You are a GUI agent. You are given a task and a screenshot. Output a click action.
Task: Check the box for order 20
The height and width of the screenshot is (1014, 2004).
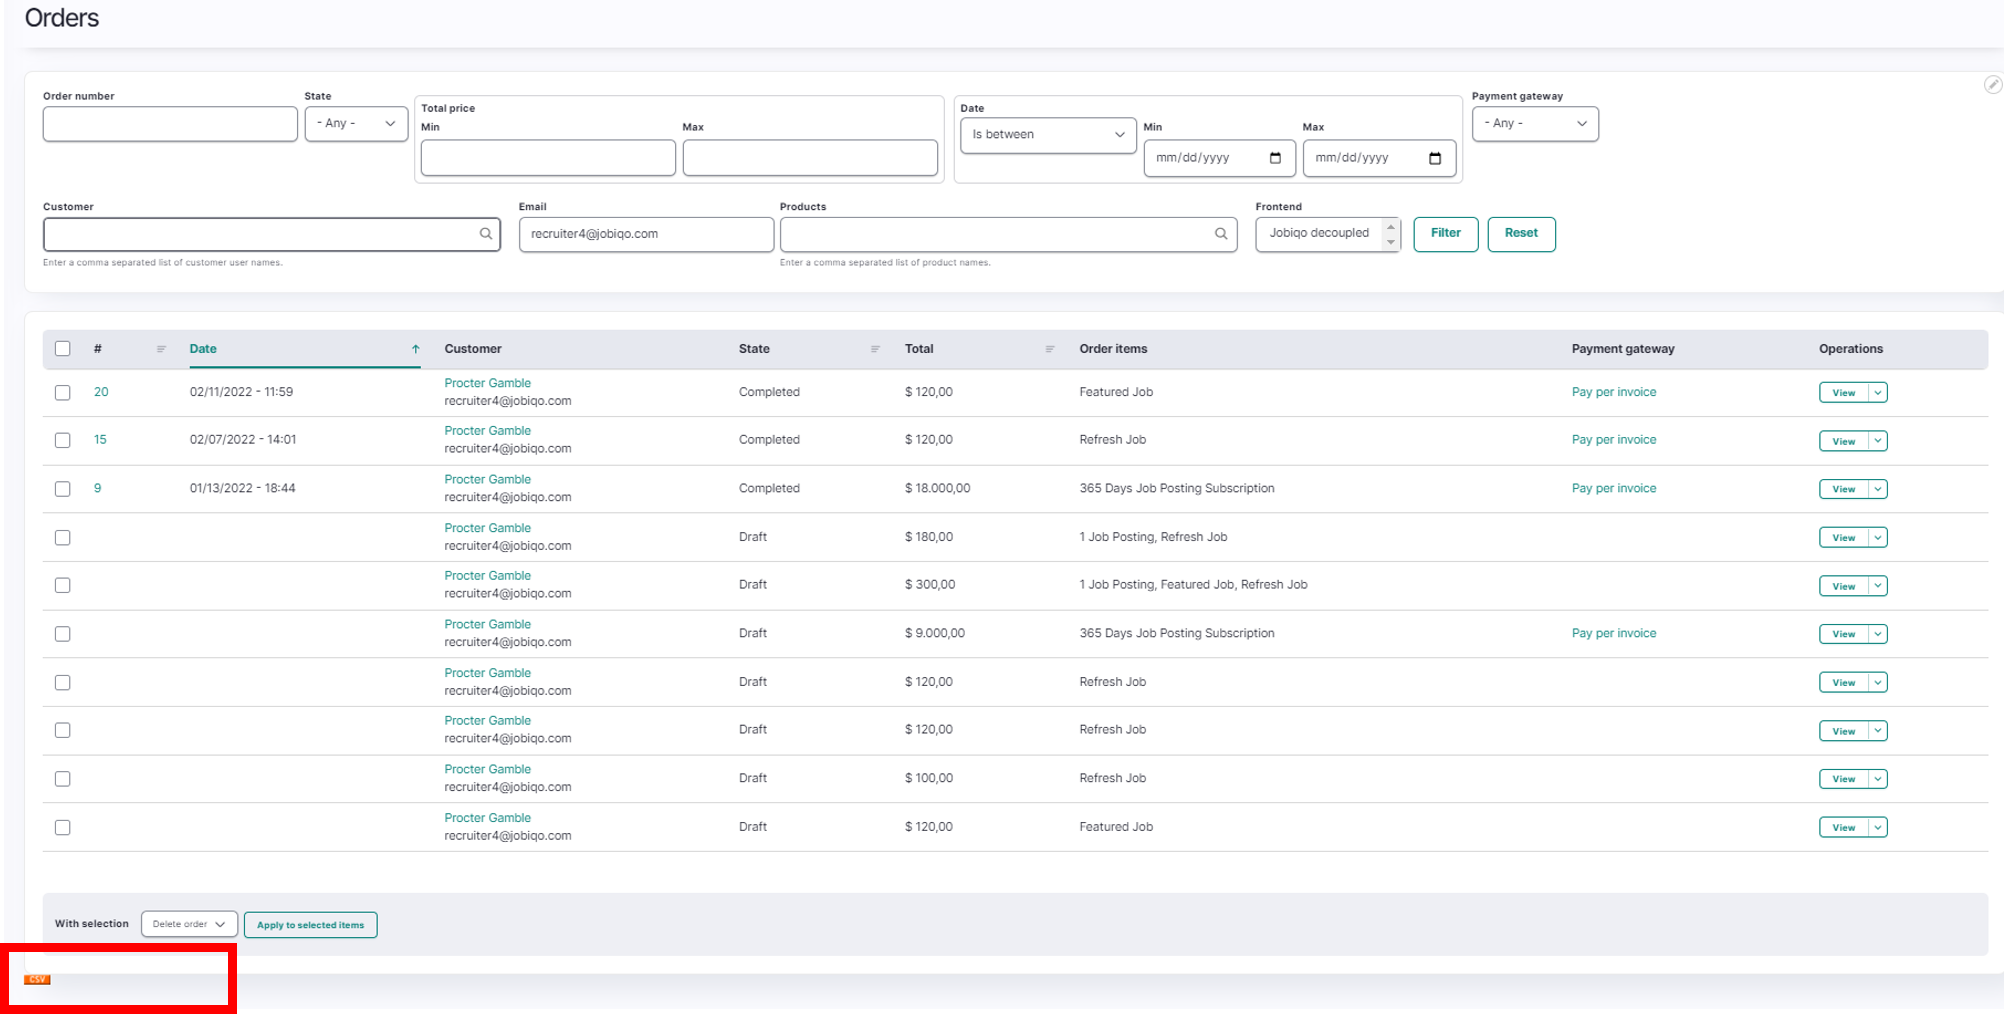point(63,393)
